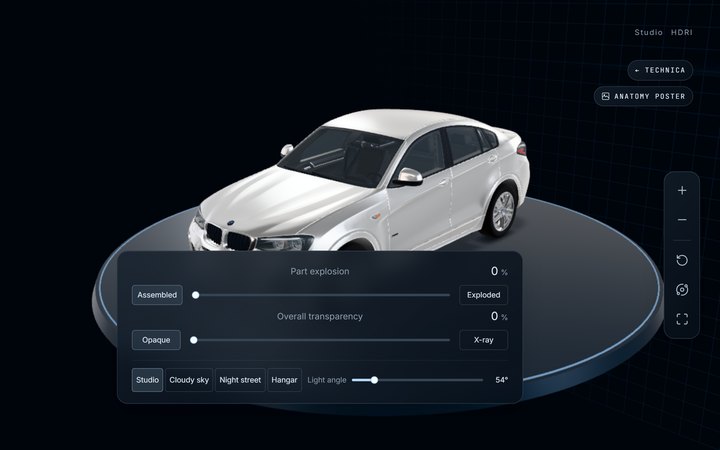The height and width of the screenshot is (450, 720).
Task: Zoom in with the plus icon
Action: [x=682, y=190]
